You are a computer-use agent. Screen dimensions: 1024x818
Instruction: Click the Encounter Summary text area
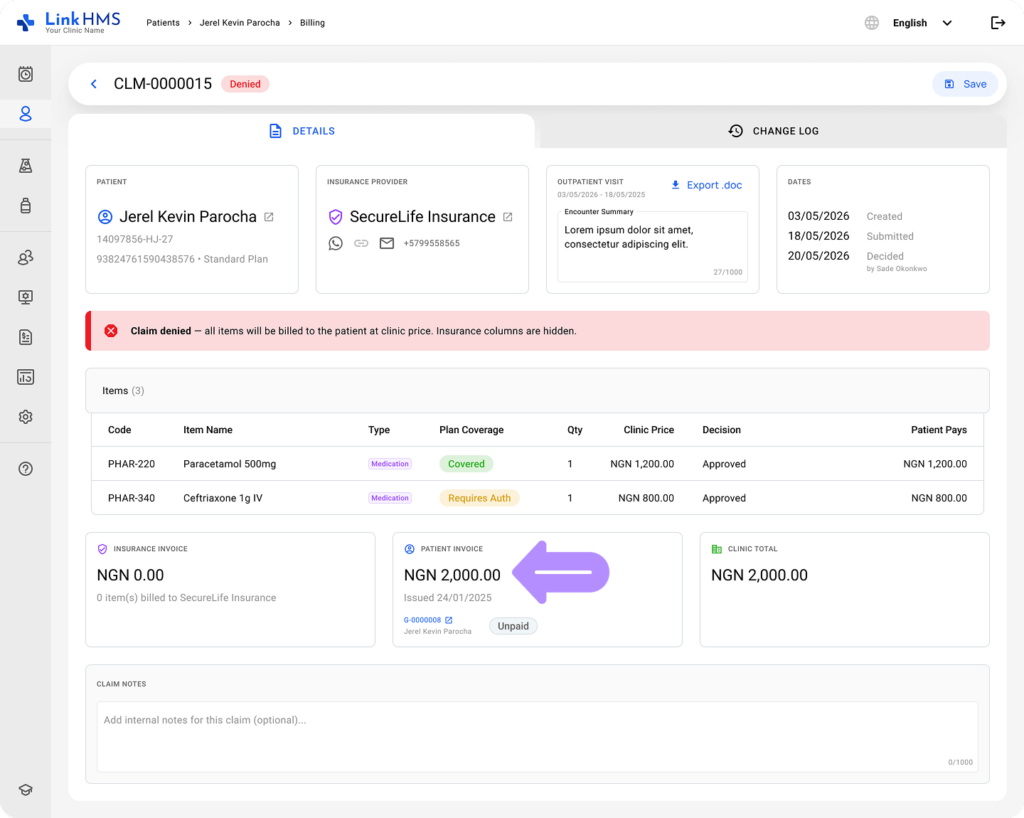652,246
